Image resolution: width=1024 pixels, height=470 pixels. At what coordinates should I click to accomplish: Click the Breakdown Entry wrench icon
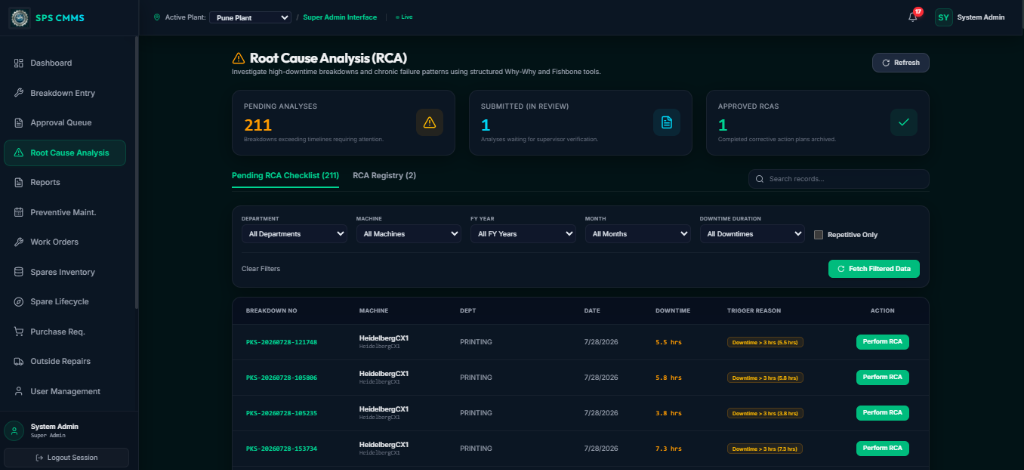click(x=18, y=93)
